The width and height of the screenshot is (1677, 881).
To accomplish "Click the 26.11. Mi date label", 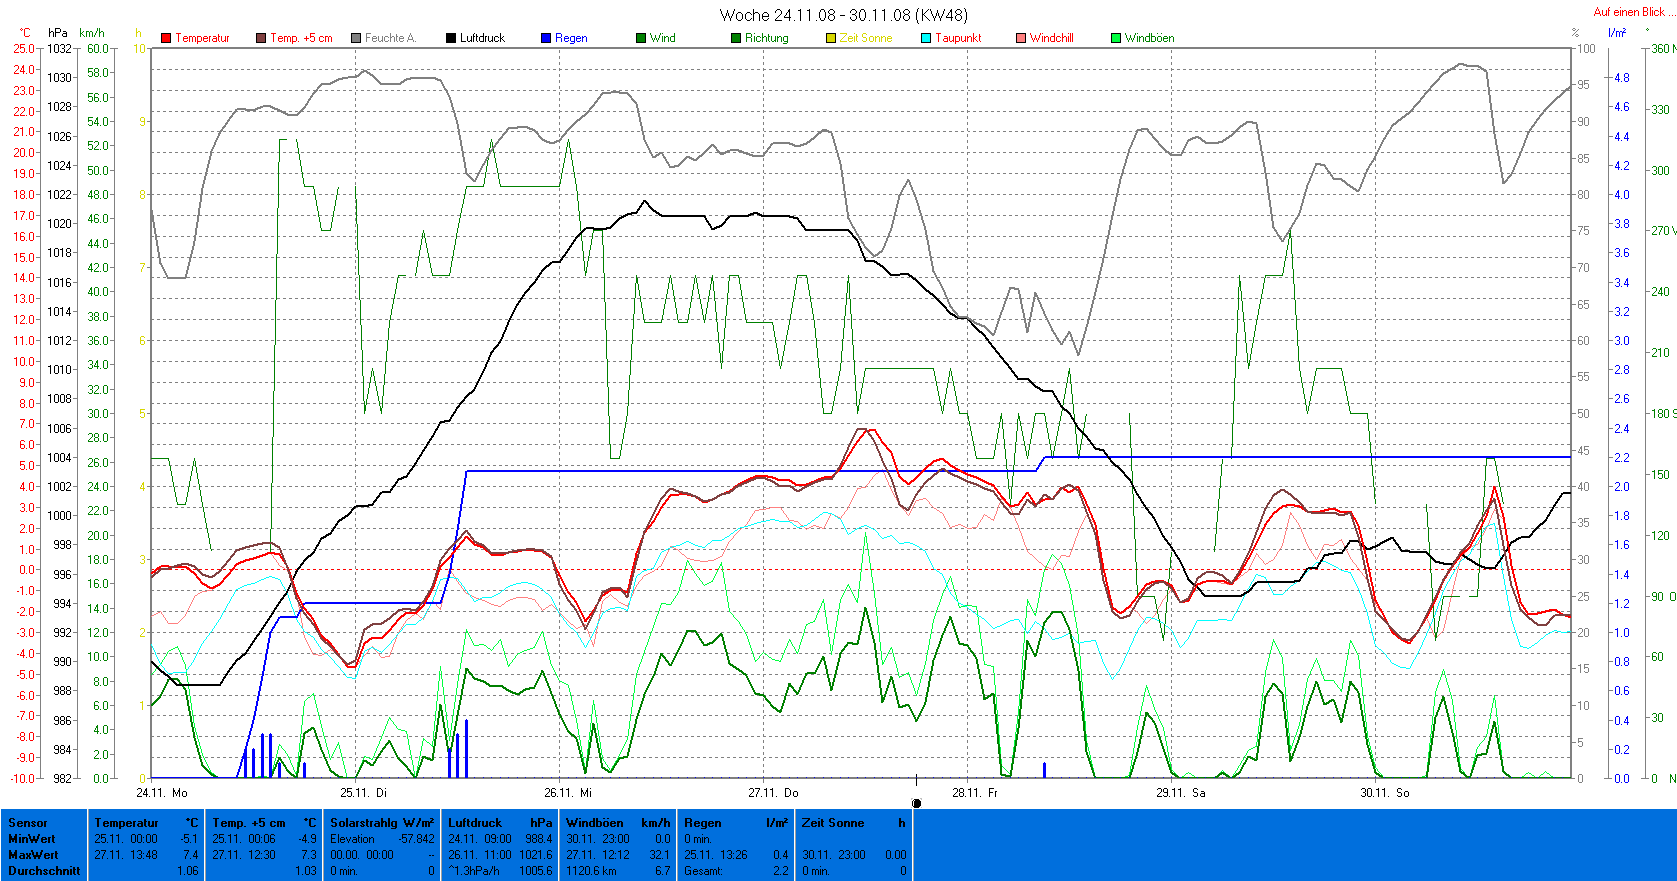I will tap(568, 793).
